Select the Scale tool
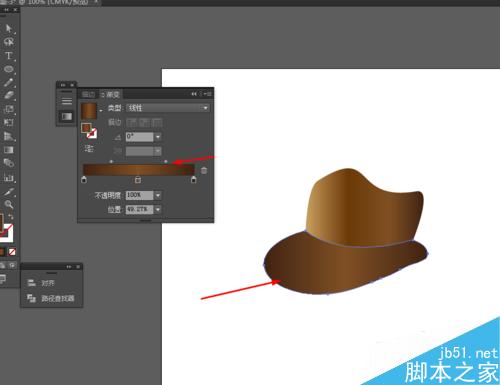This screenshot has width=500, height=385. point(9,109)
